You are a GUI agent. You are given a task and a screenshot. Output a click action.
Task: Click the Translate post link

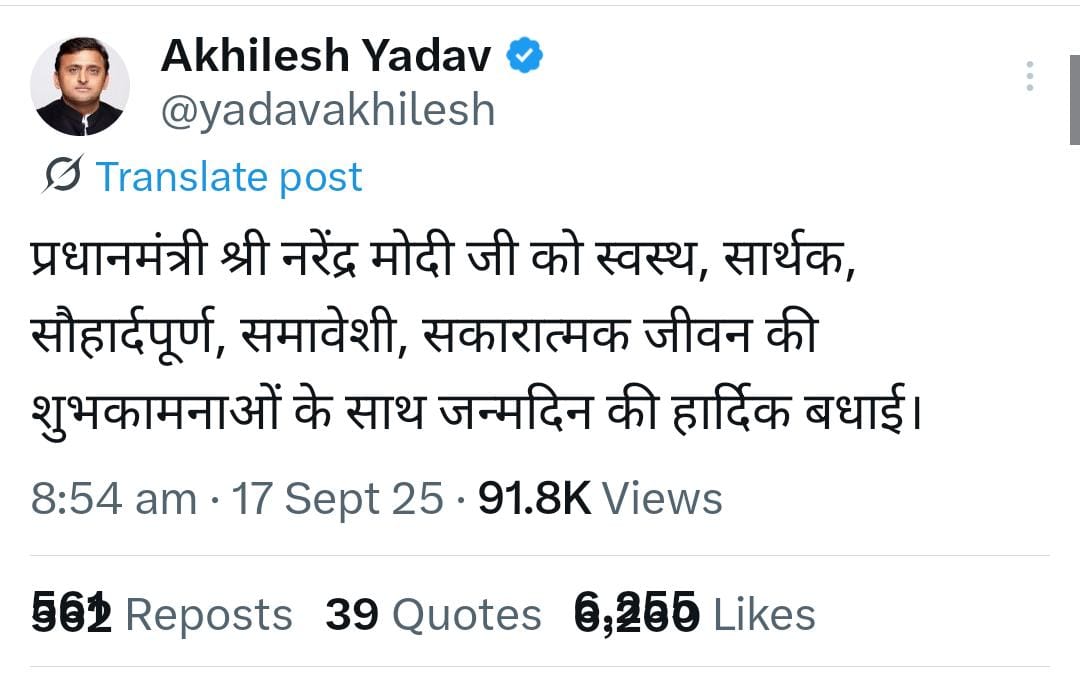(x=229, y=177)
